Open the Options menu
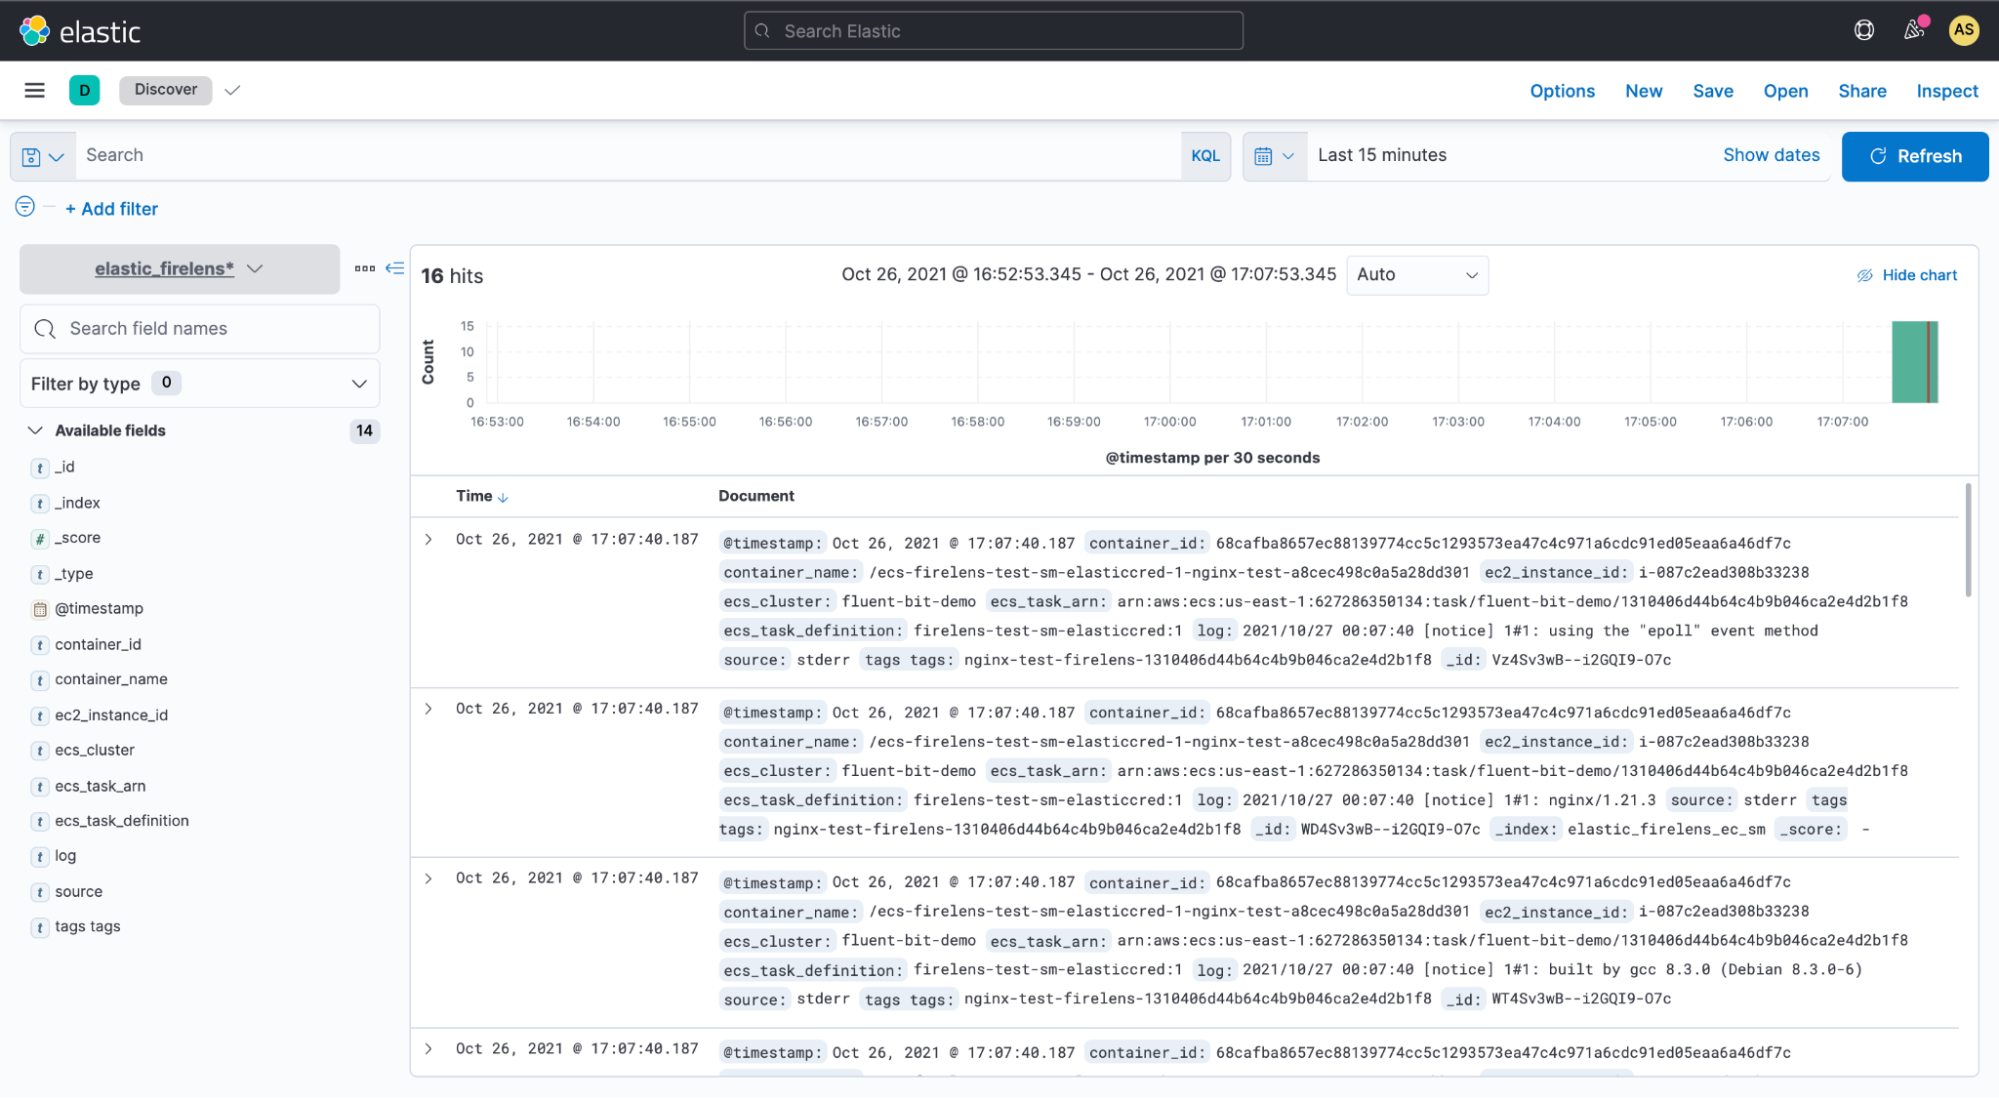 pyautogui.click(x=1562, y=91)
